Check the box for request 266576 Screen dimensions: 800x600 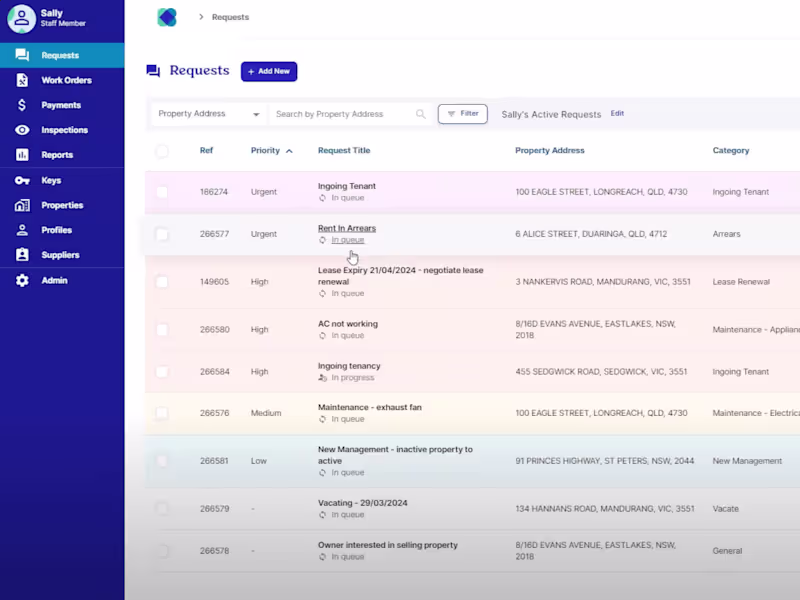pyautogui.click(x=162, y=413)
